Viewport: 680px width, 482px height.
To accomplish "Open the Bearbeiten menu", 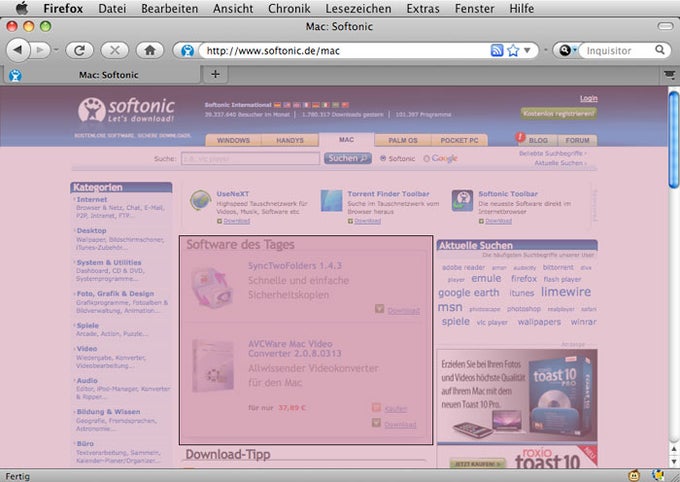I will 170,8.
